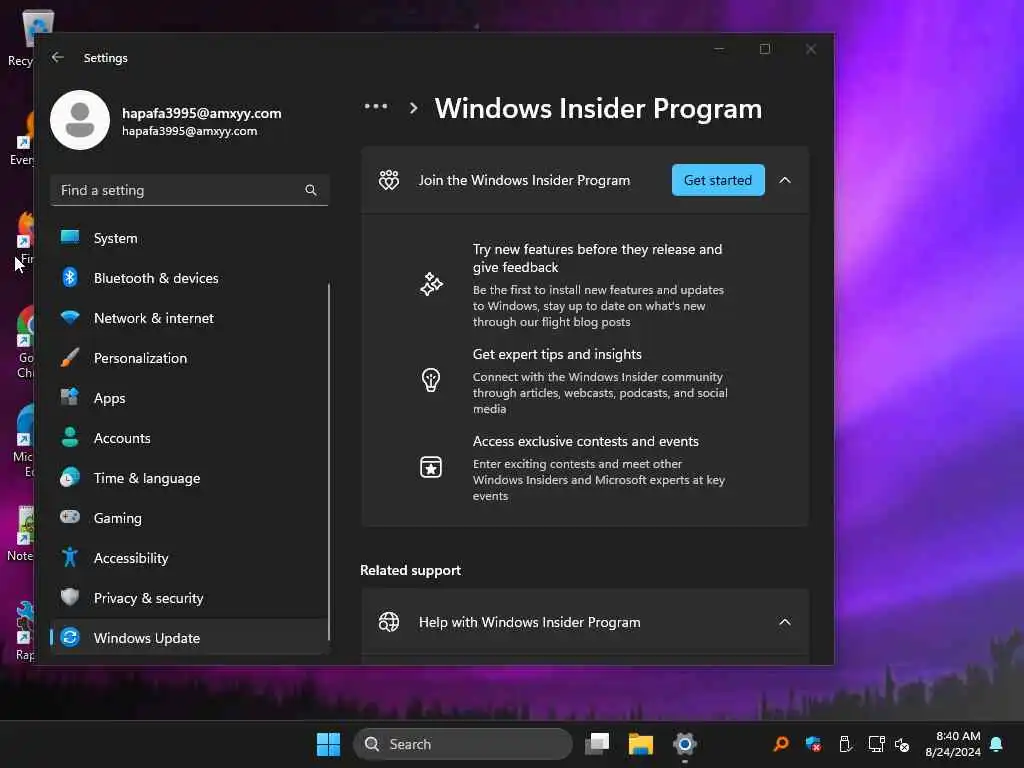Open Gaming settings

click(189, 518)
